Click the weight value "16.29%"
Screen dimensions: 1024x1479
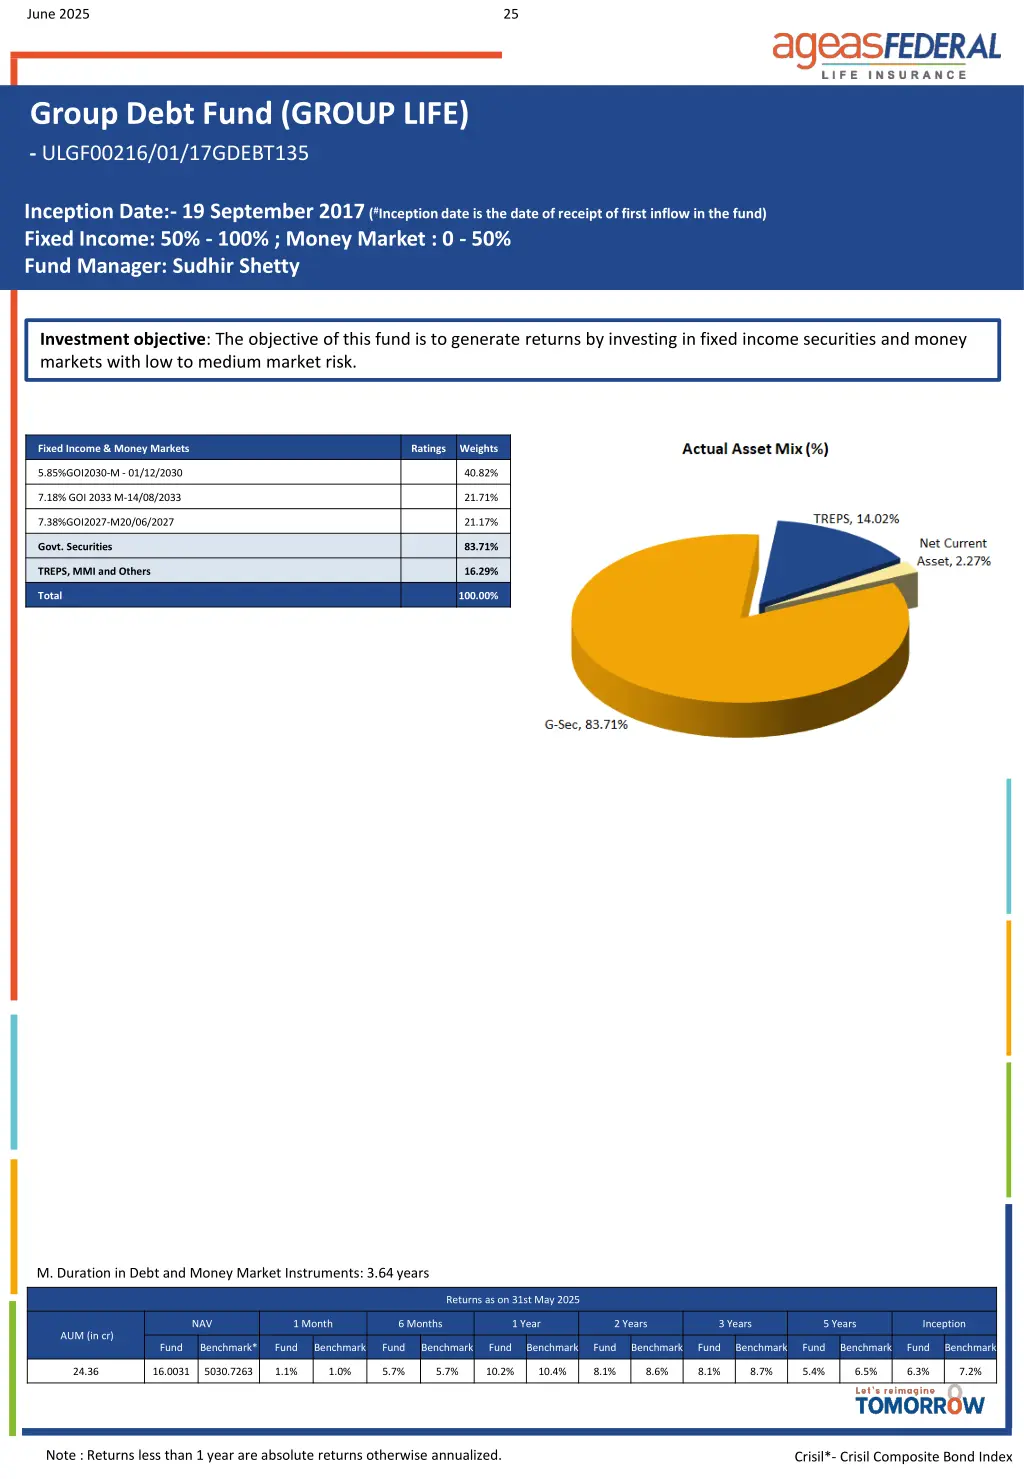click(x=481, y=571)
